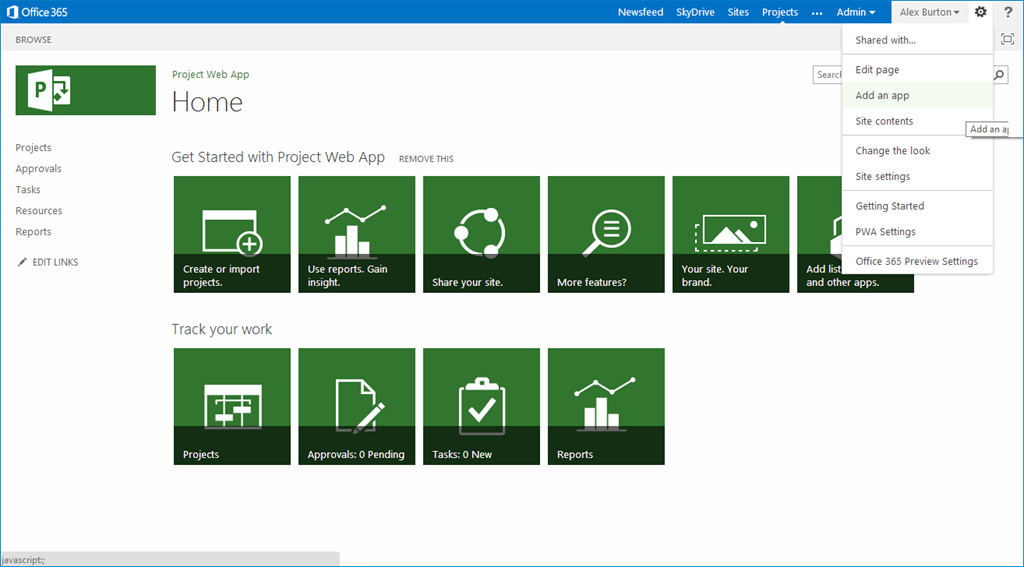Open the Create or import projects tile
Image resolution: width=1024 pixels, height=567 pixels.
click(232, 235)
